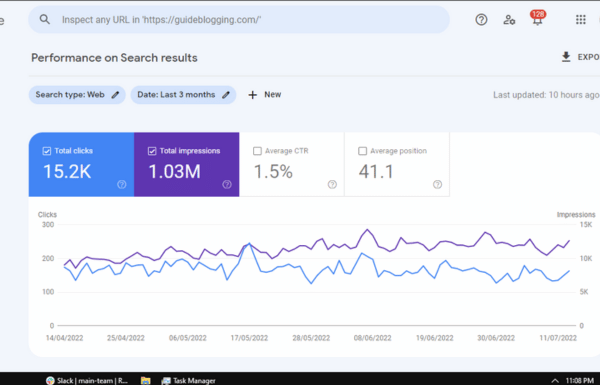600x385 pixels.
Task: Enable the Average position checkbox
Action: (x=362, y=151)
